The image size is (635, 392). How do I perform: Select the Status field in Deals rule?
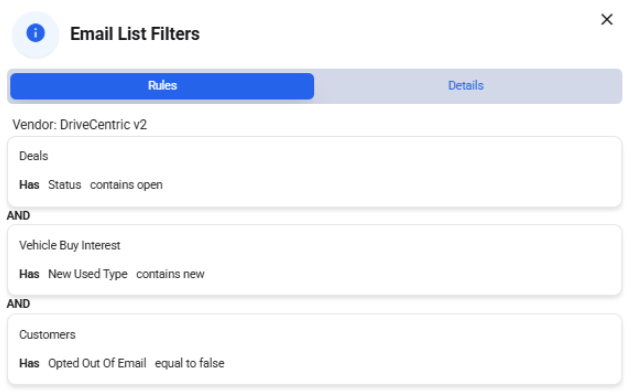(x=64, y=185)
